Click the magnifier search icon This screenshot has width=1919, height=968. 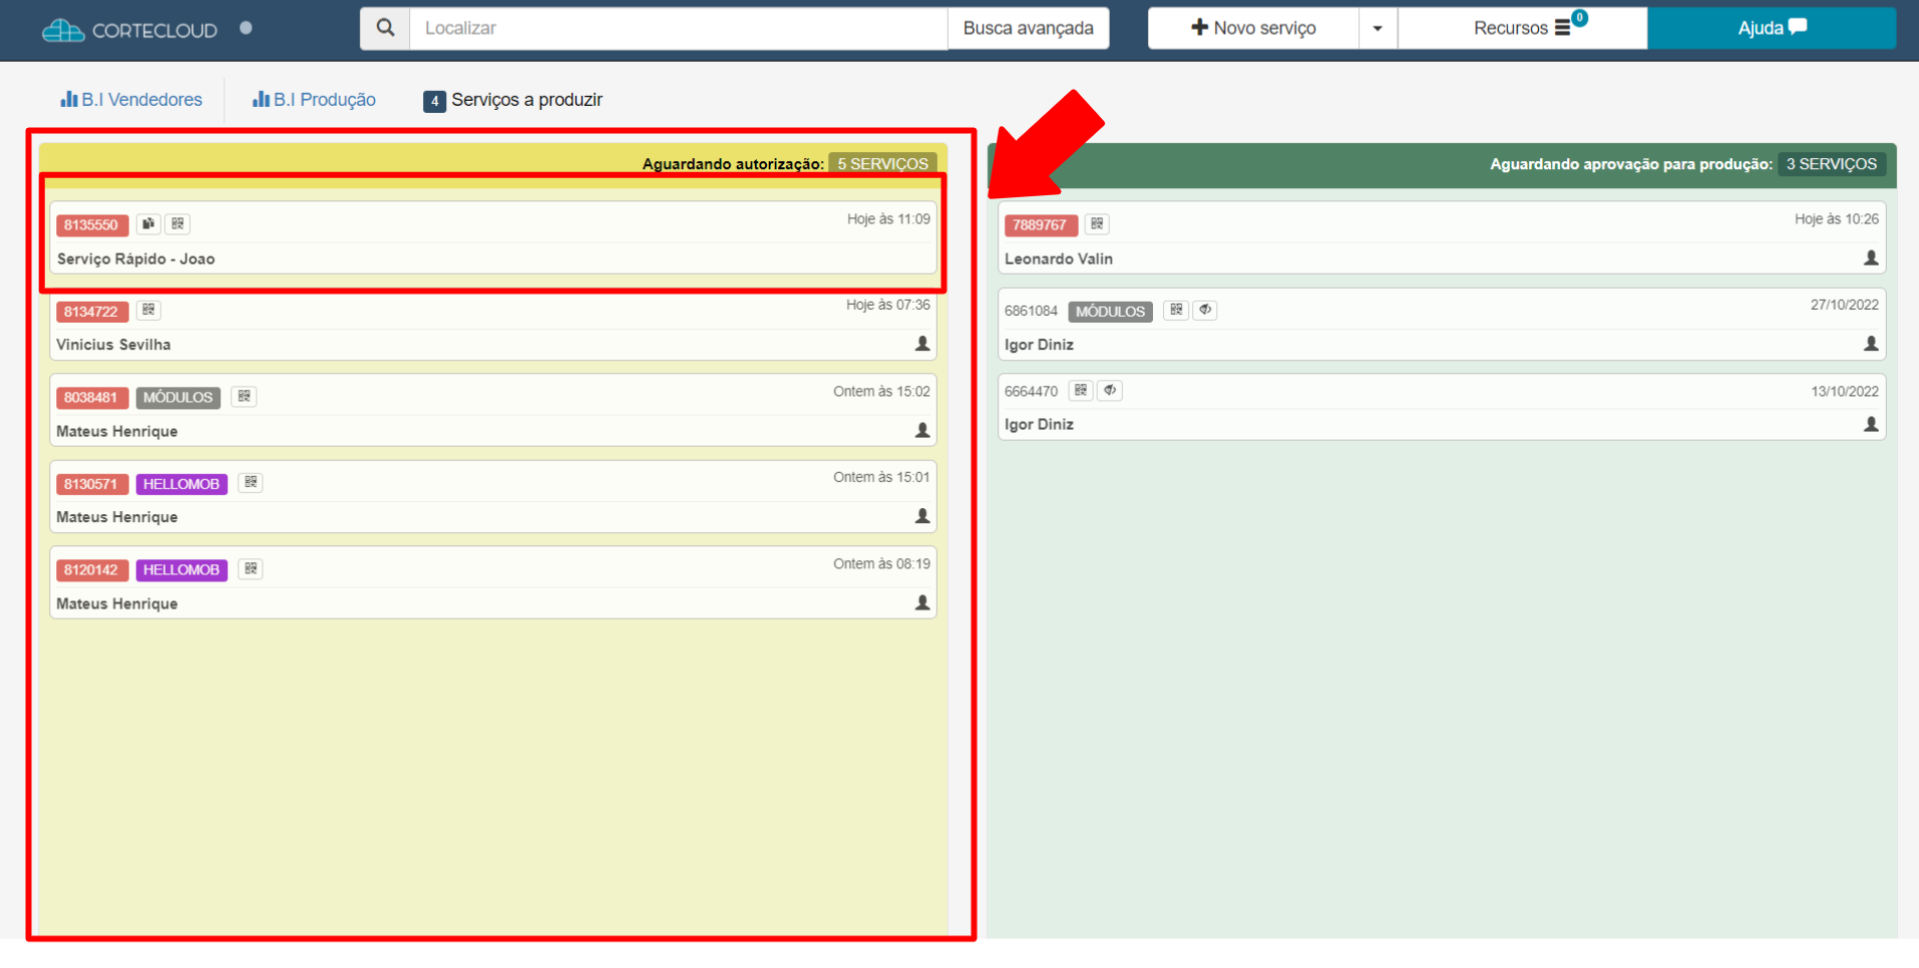coord(385,28)
